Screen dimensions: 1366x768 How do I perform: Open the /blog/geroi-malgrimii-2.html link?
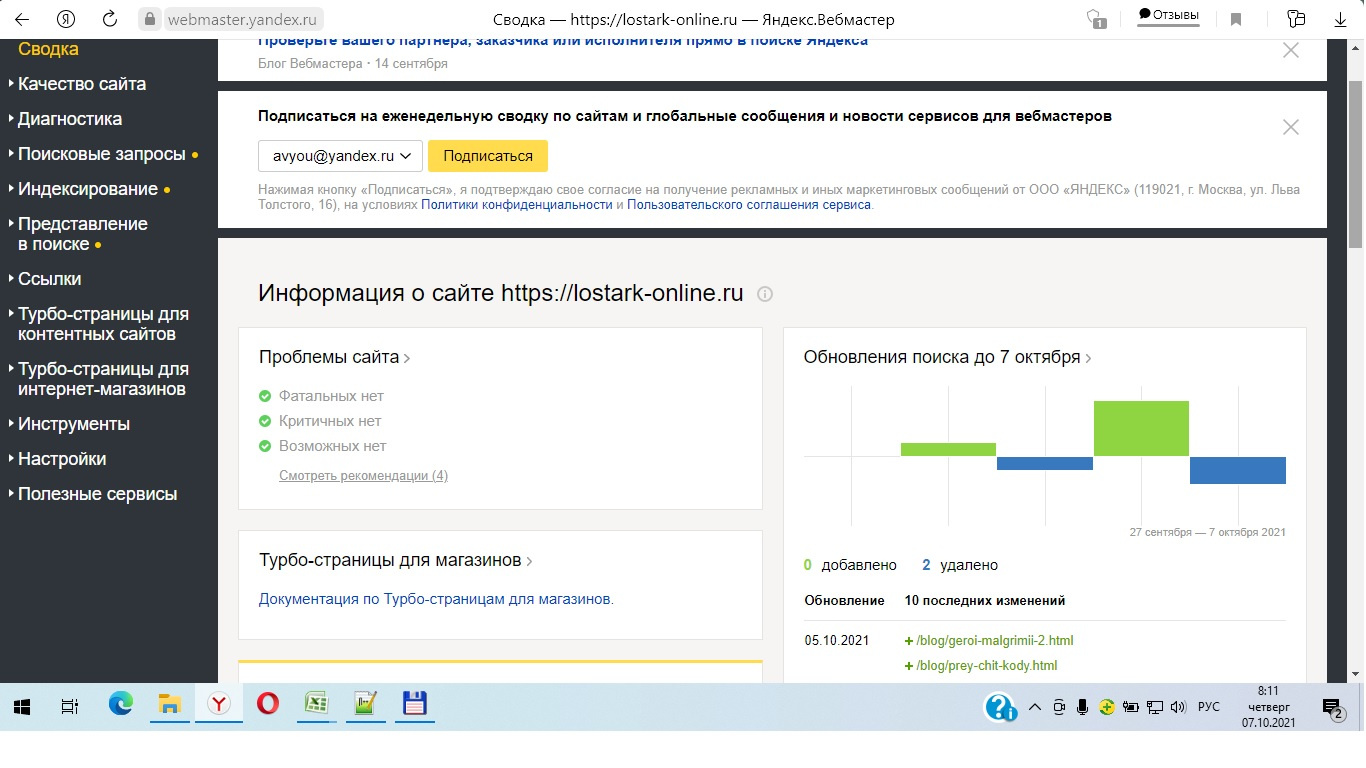994,641
